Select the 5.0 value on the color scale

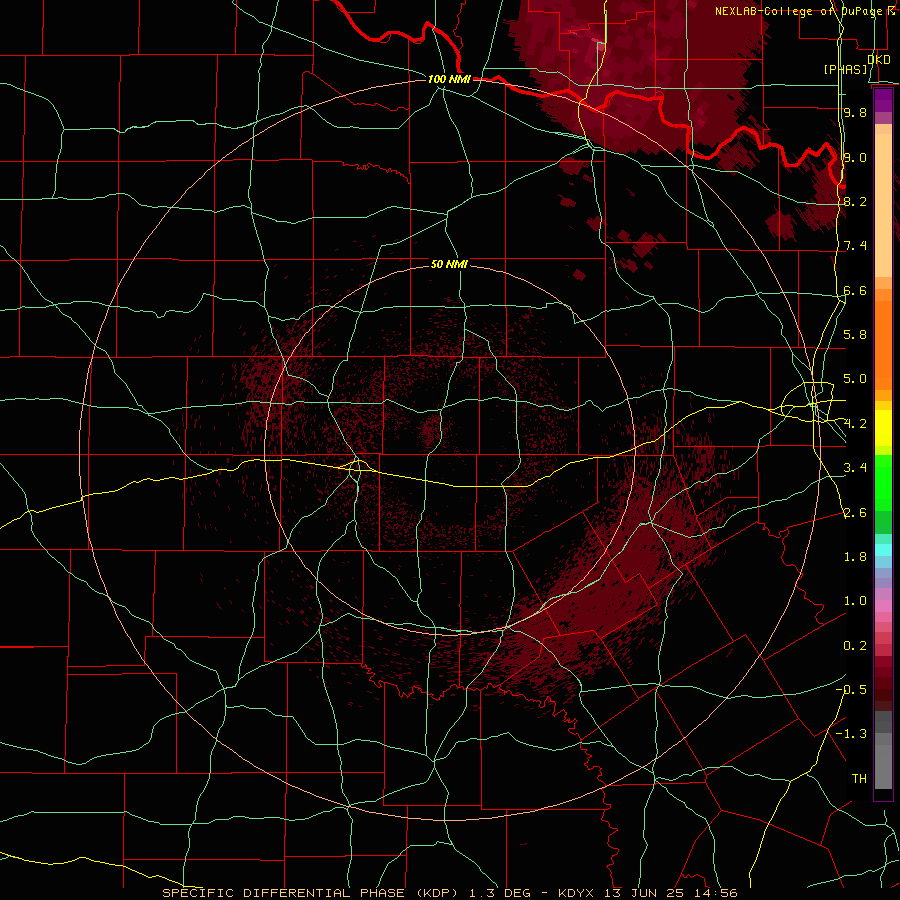pyautogui.click(x=855, y=379)
